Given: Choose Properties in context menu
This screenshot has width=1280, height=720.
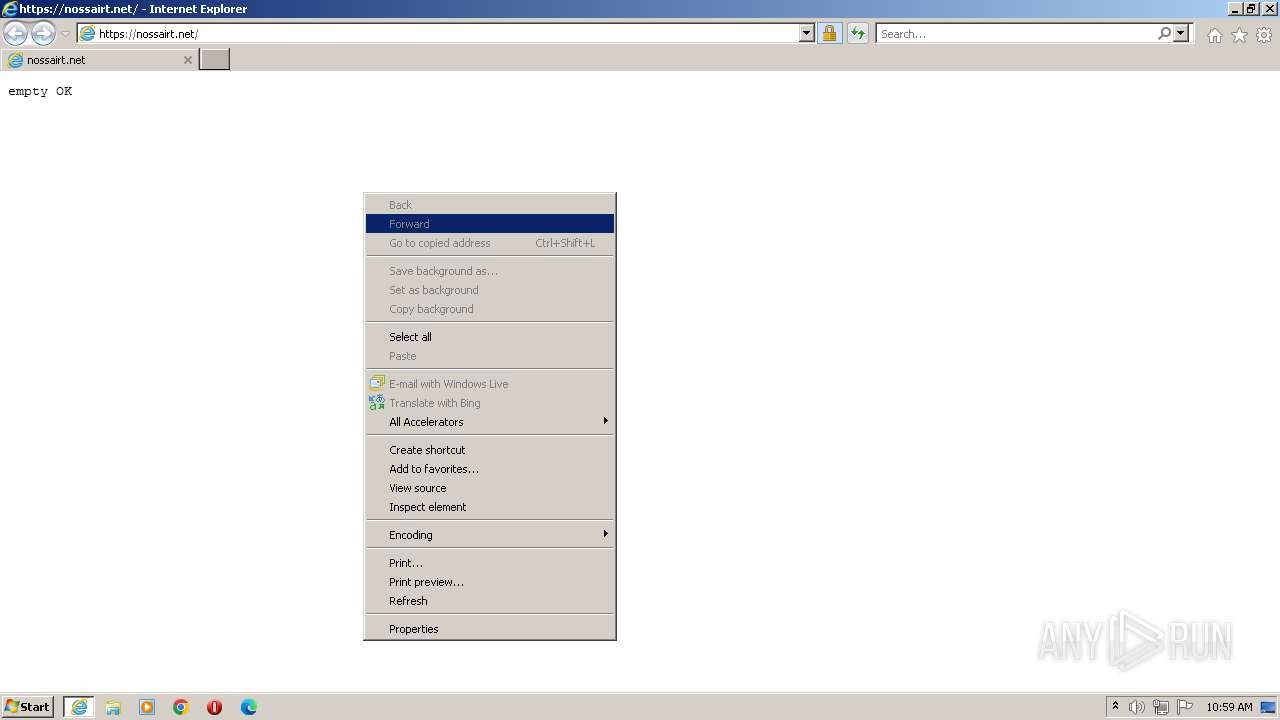Looking at the screenshot, I should tap(490, 629).
